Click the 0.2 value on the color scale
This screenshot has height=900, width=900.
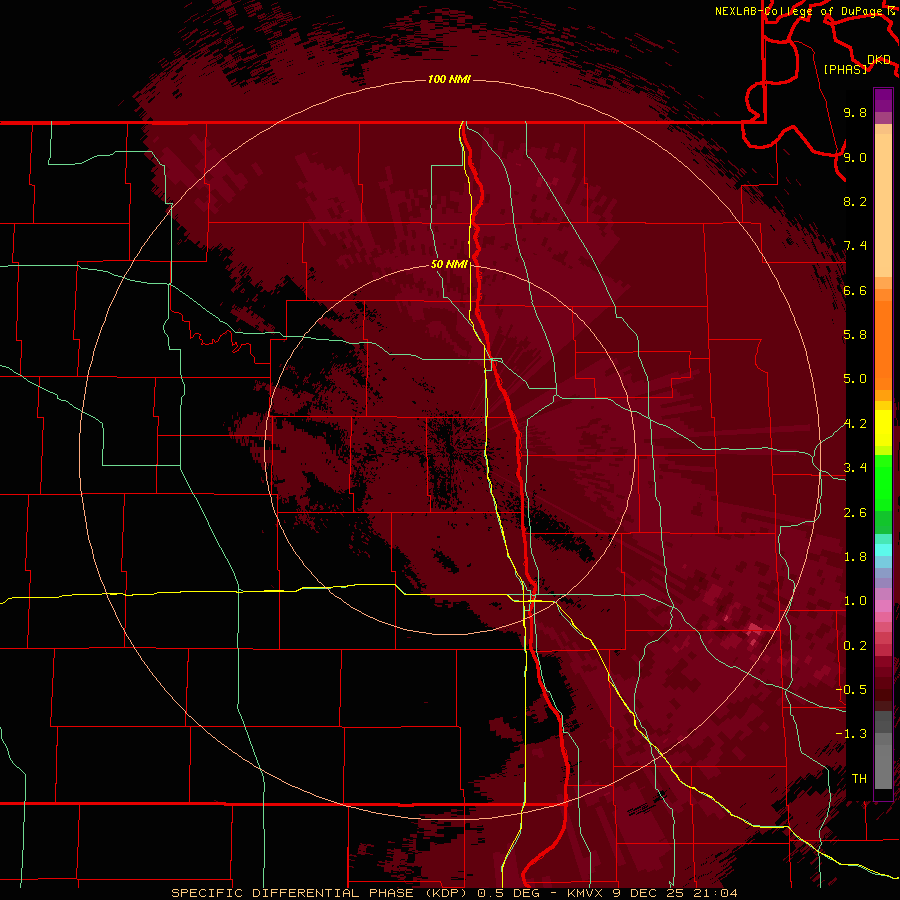855,646
